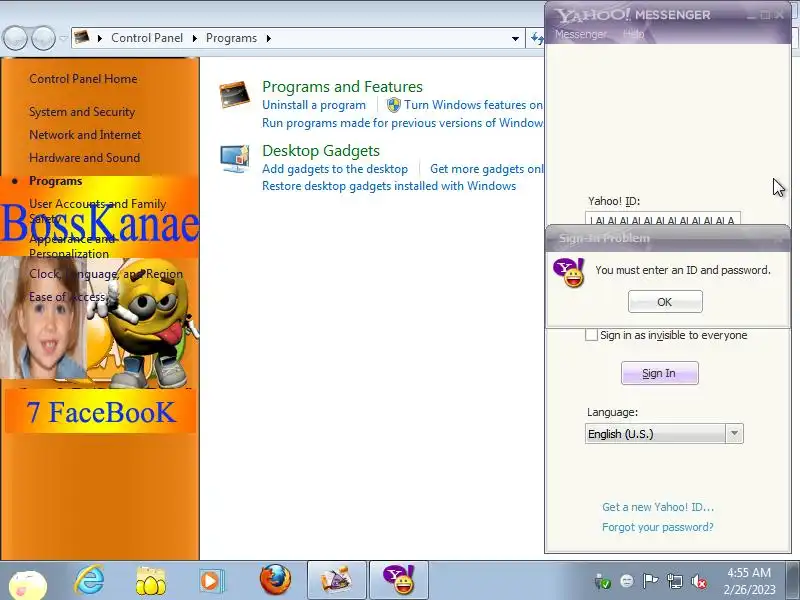Click the forward navigation arrow

[x=43, y=38]
